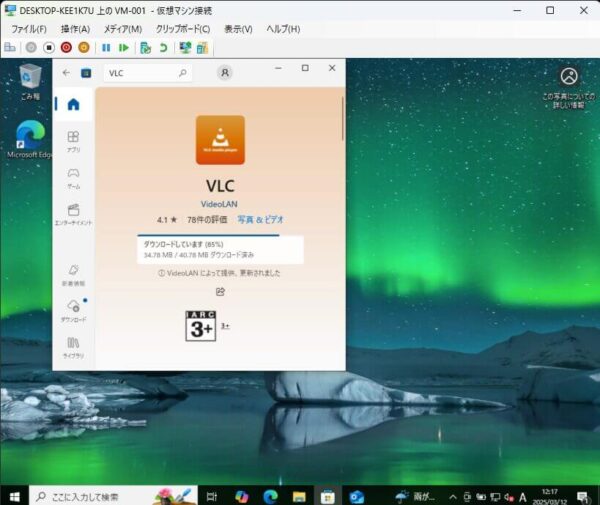600x505 pixels.
Task: Open the VideoLAN publisher link
Action: click(219, 204)
